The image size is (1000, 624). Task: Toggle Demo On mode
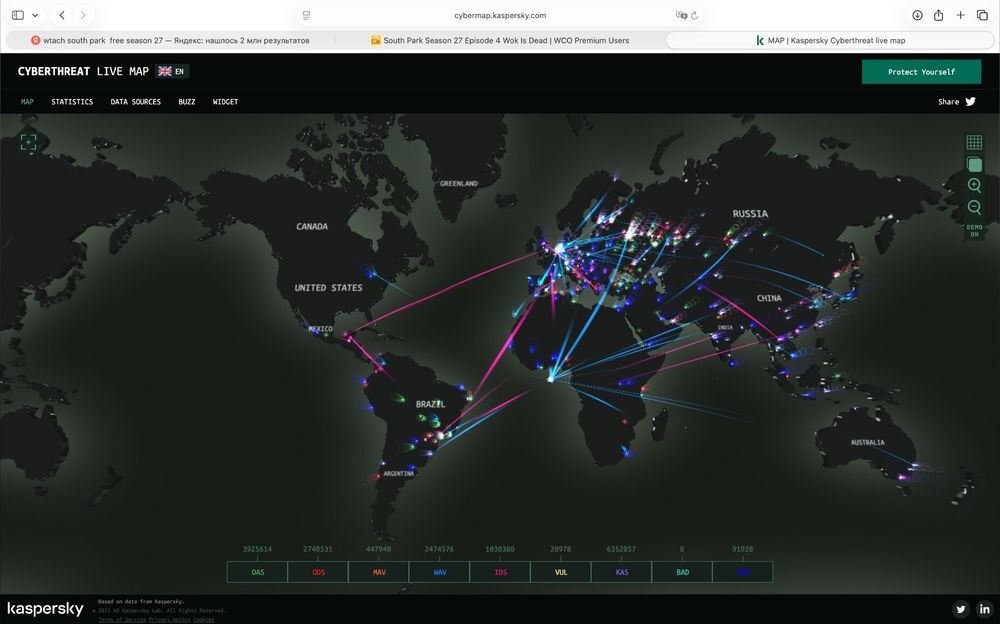[x=974, y=230]
